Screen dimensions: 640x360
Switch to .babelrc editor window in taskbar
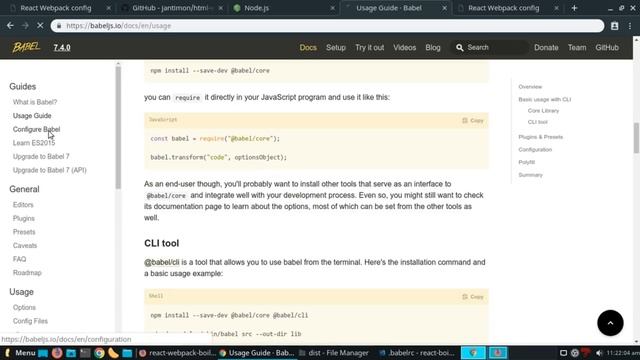417,353
